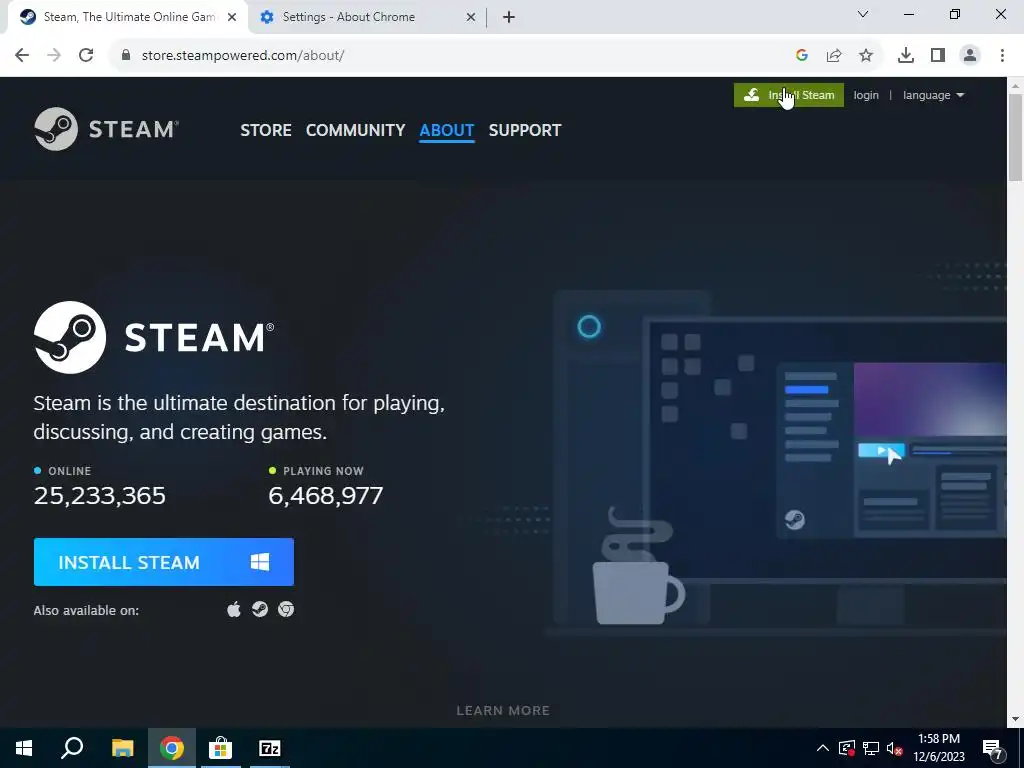Close the Settings - About Chrome tab

471,17
